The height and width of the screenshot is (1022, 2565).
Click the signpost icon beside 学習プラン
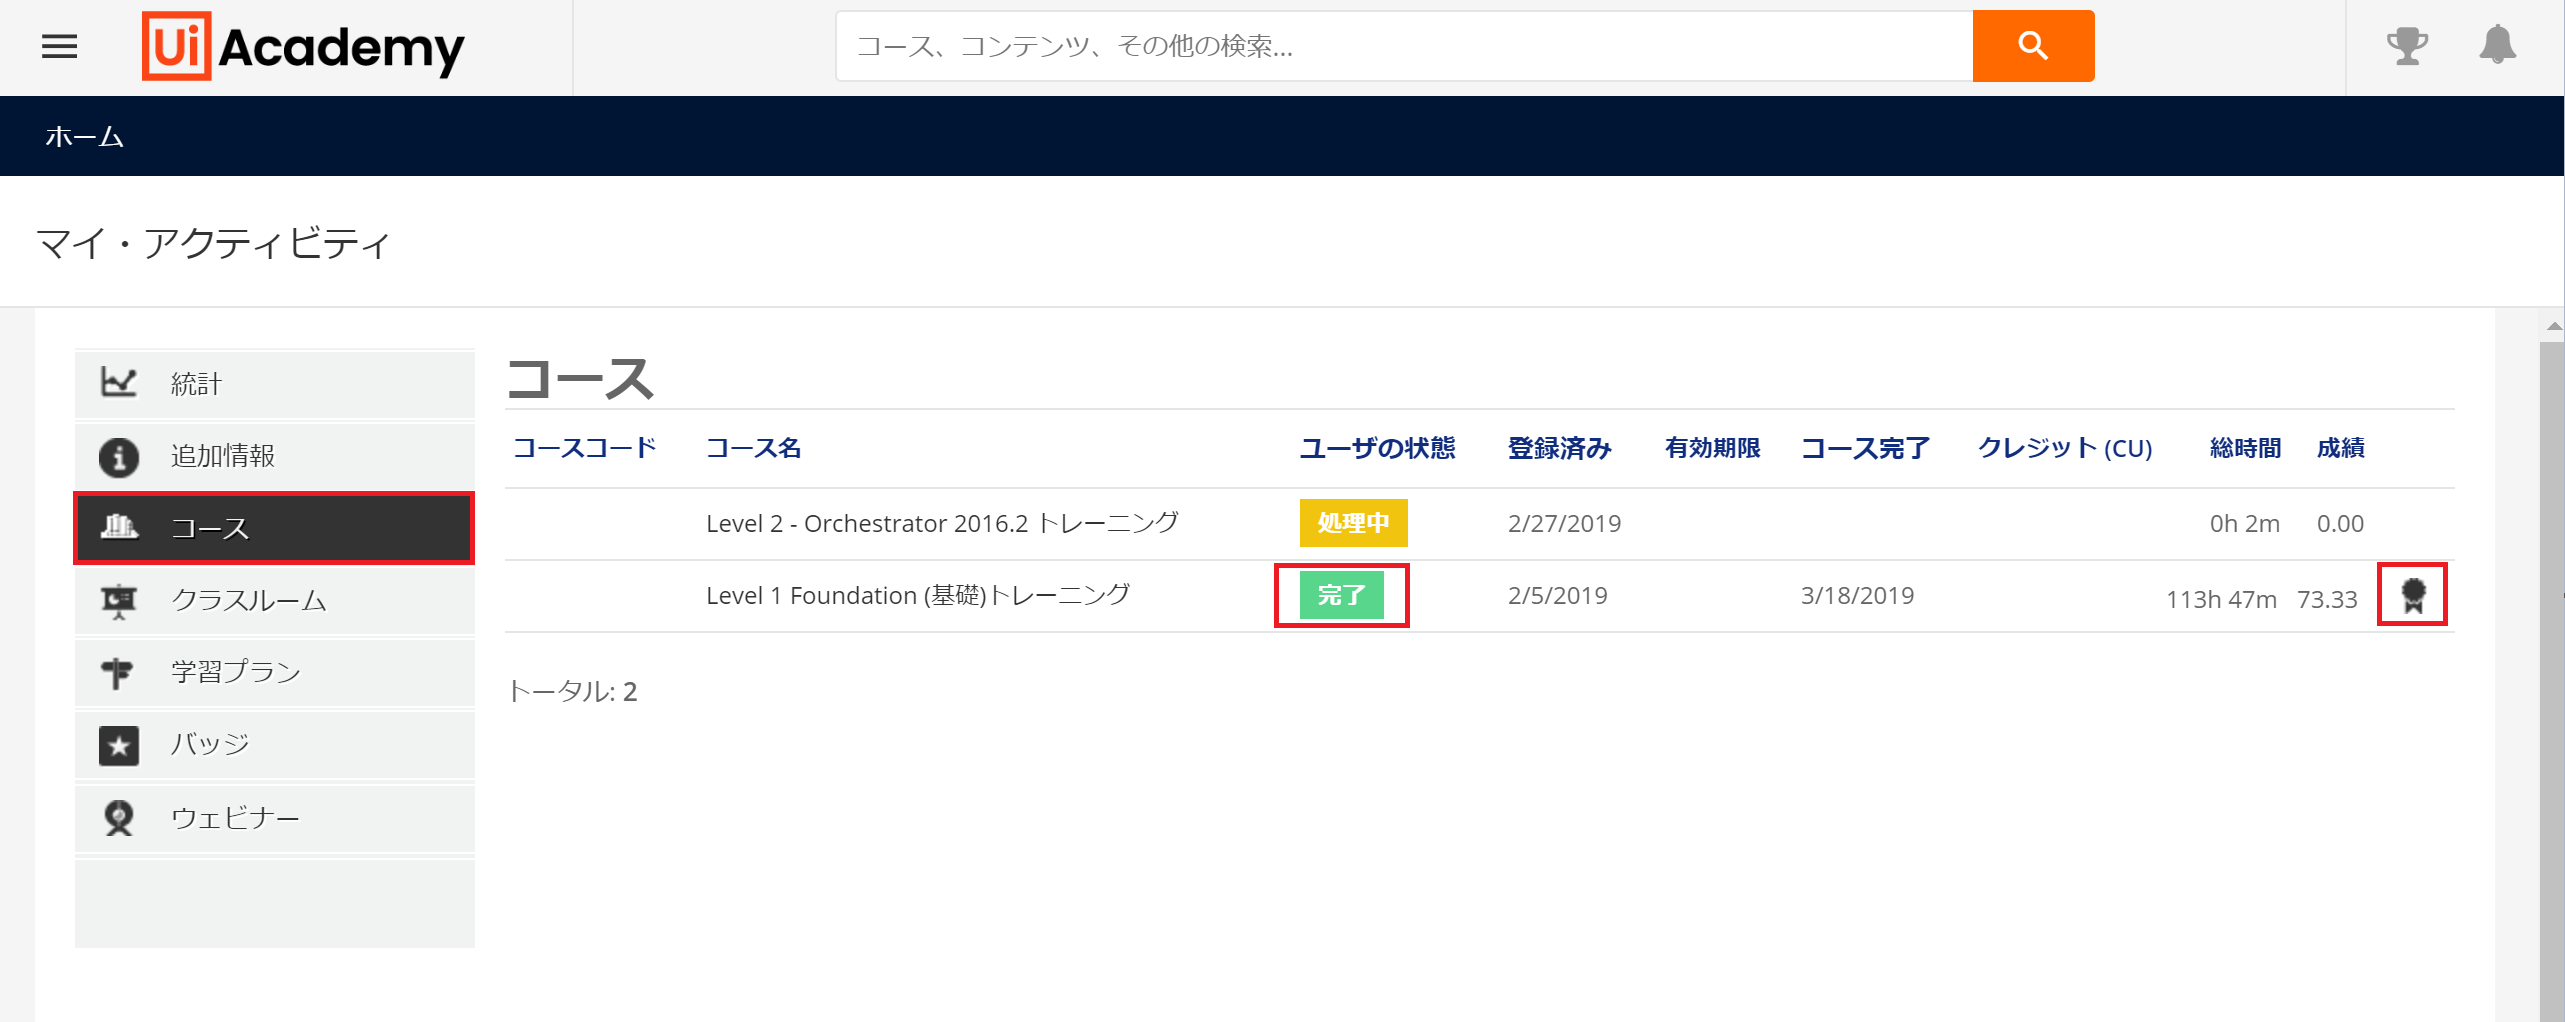pos(118,672)
